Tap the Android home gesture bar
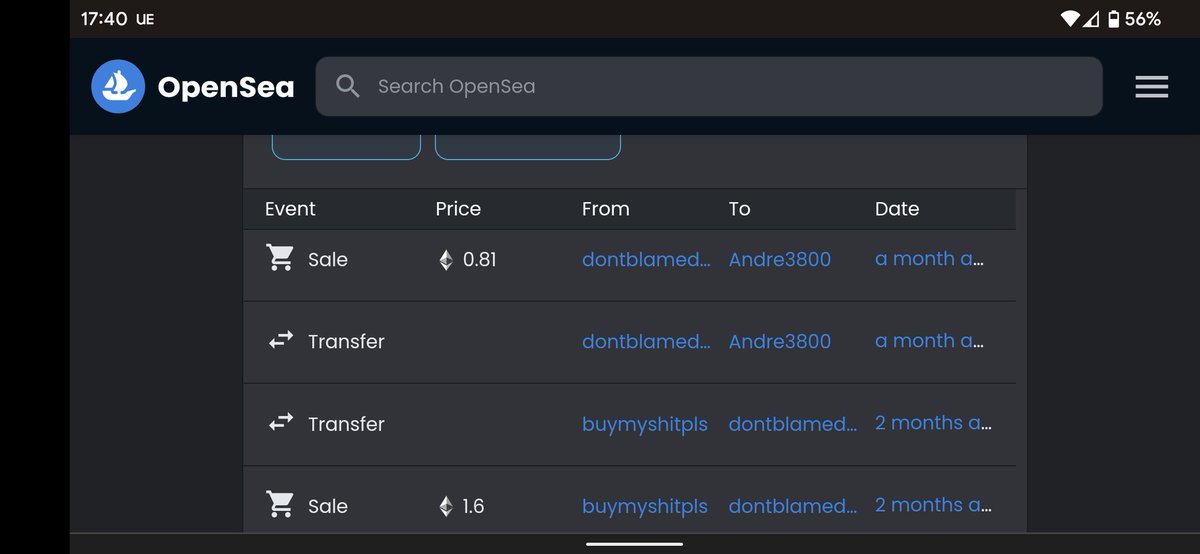The width and height of the screenshot is (1200, 554). pyautogui.click(x=634, y=544)
